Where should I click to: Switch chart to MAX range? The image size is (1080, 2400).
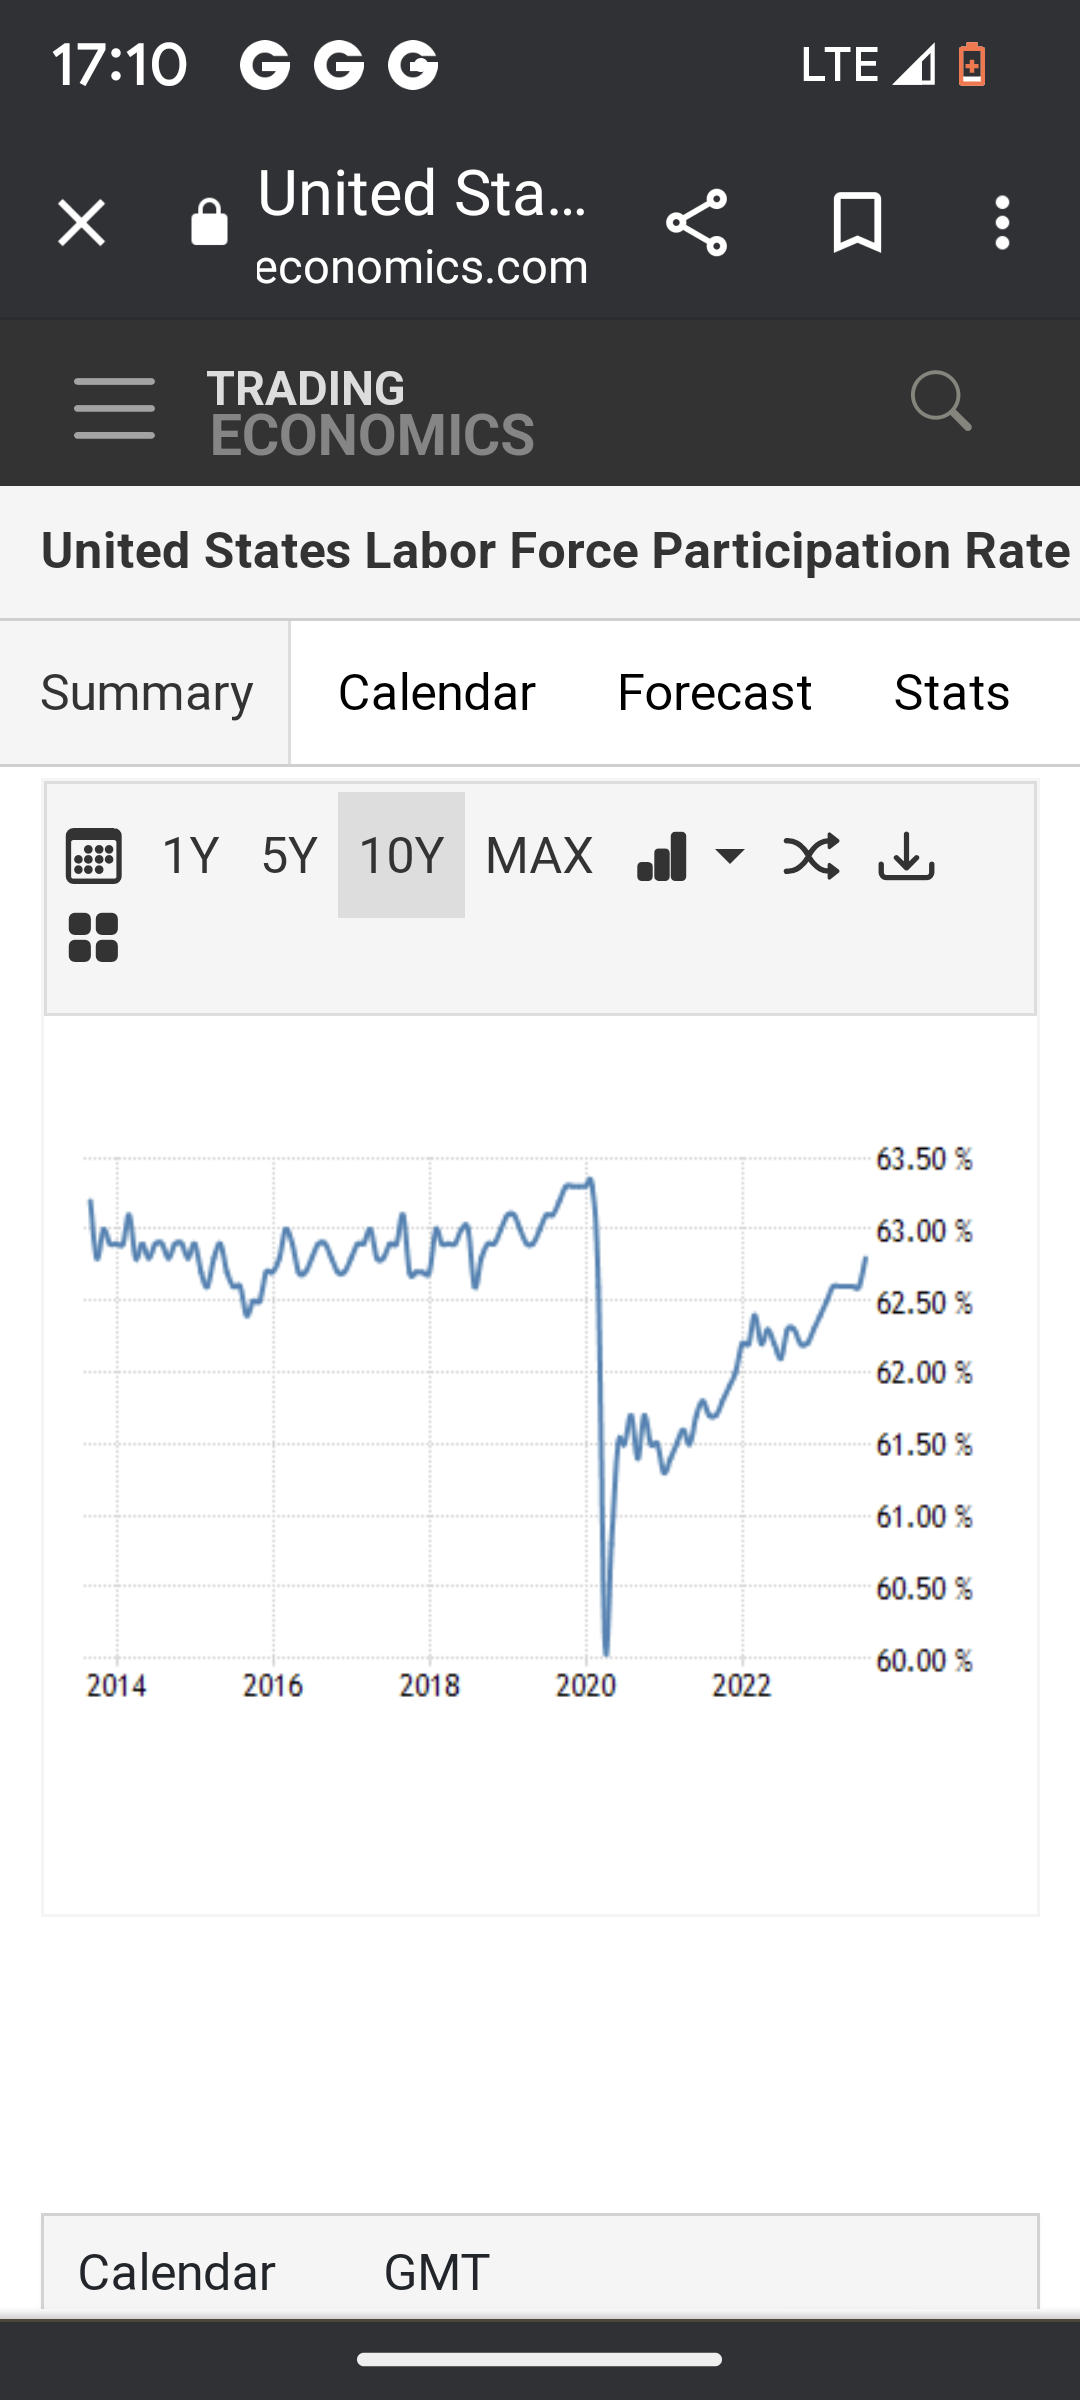(539, 856)
